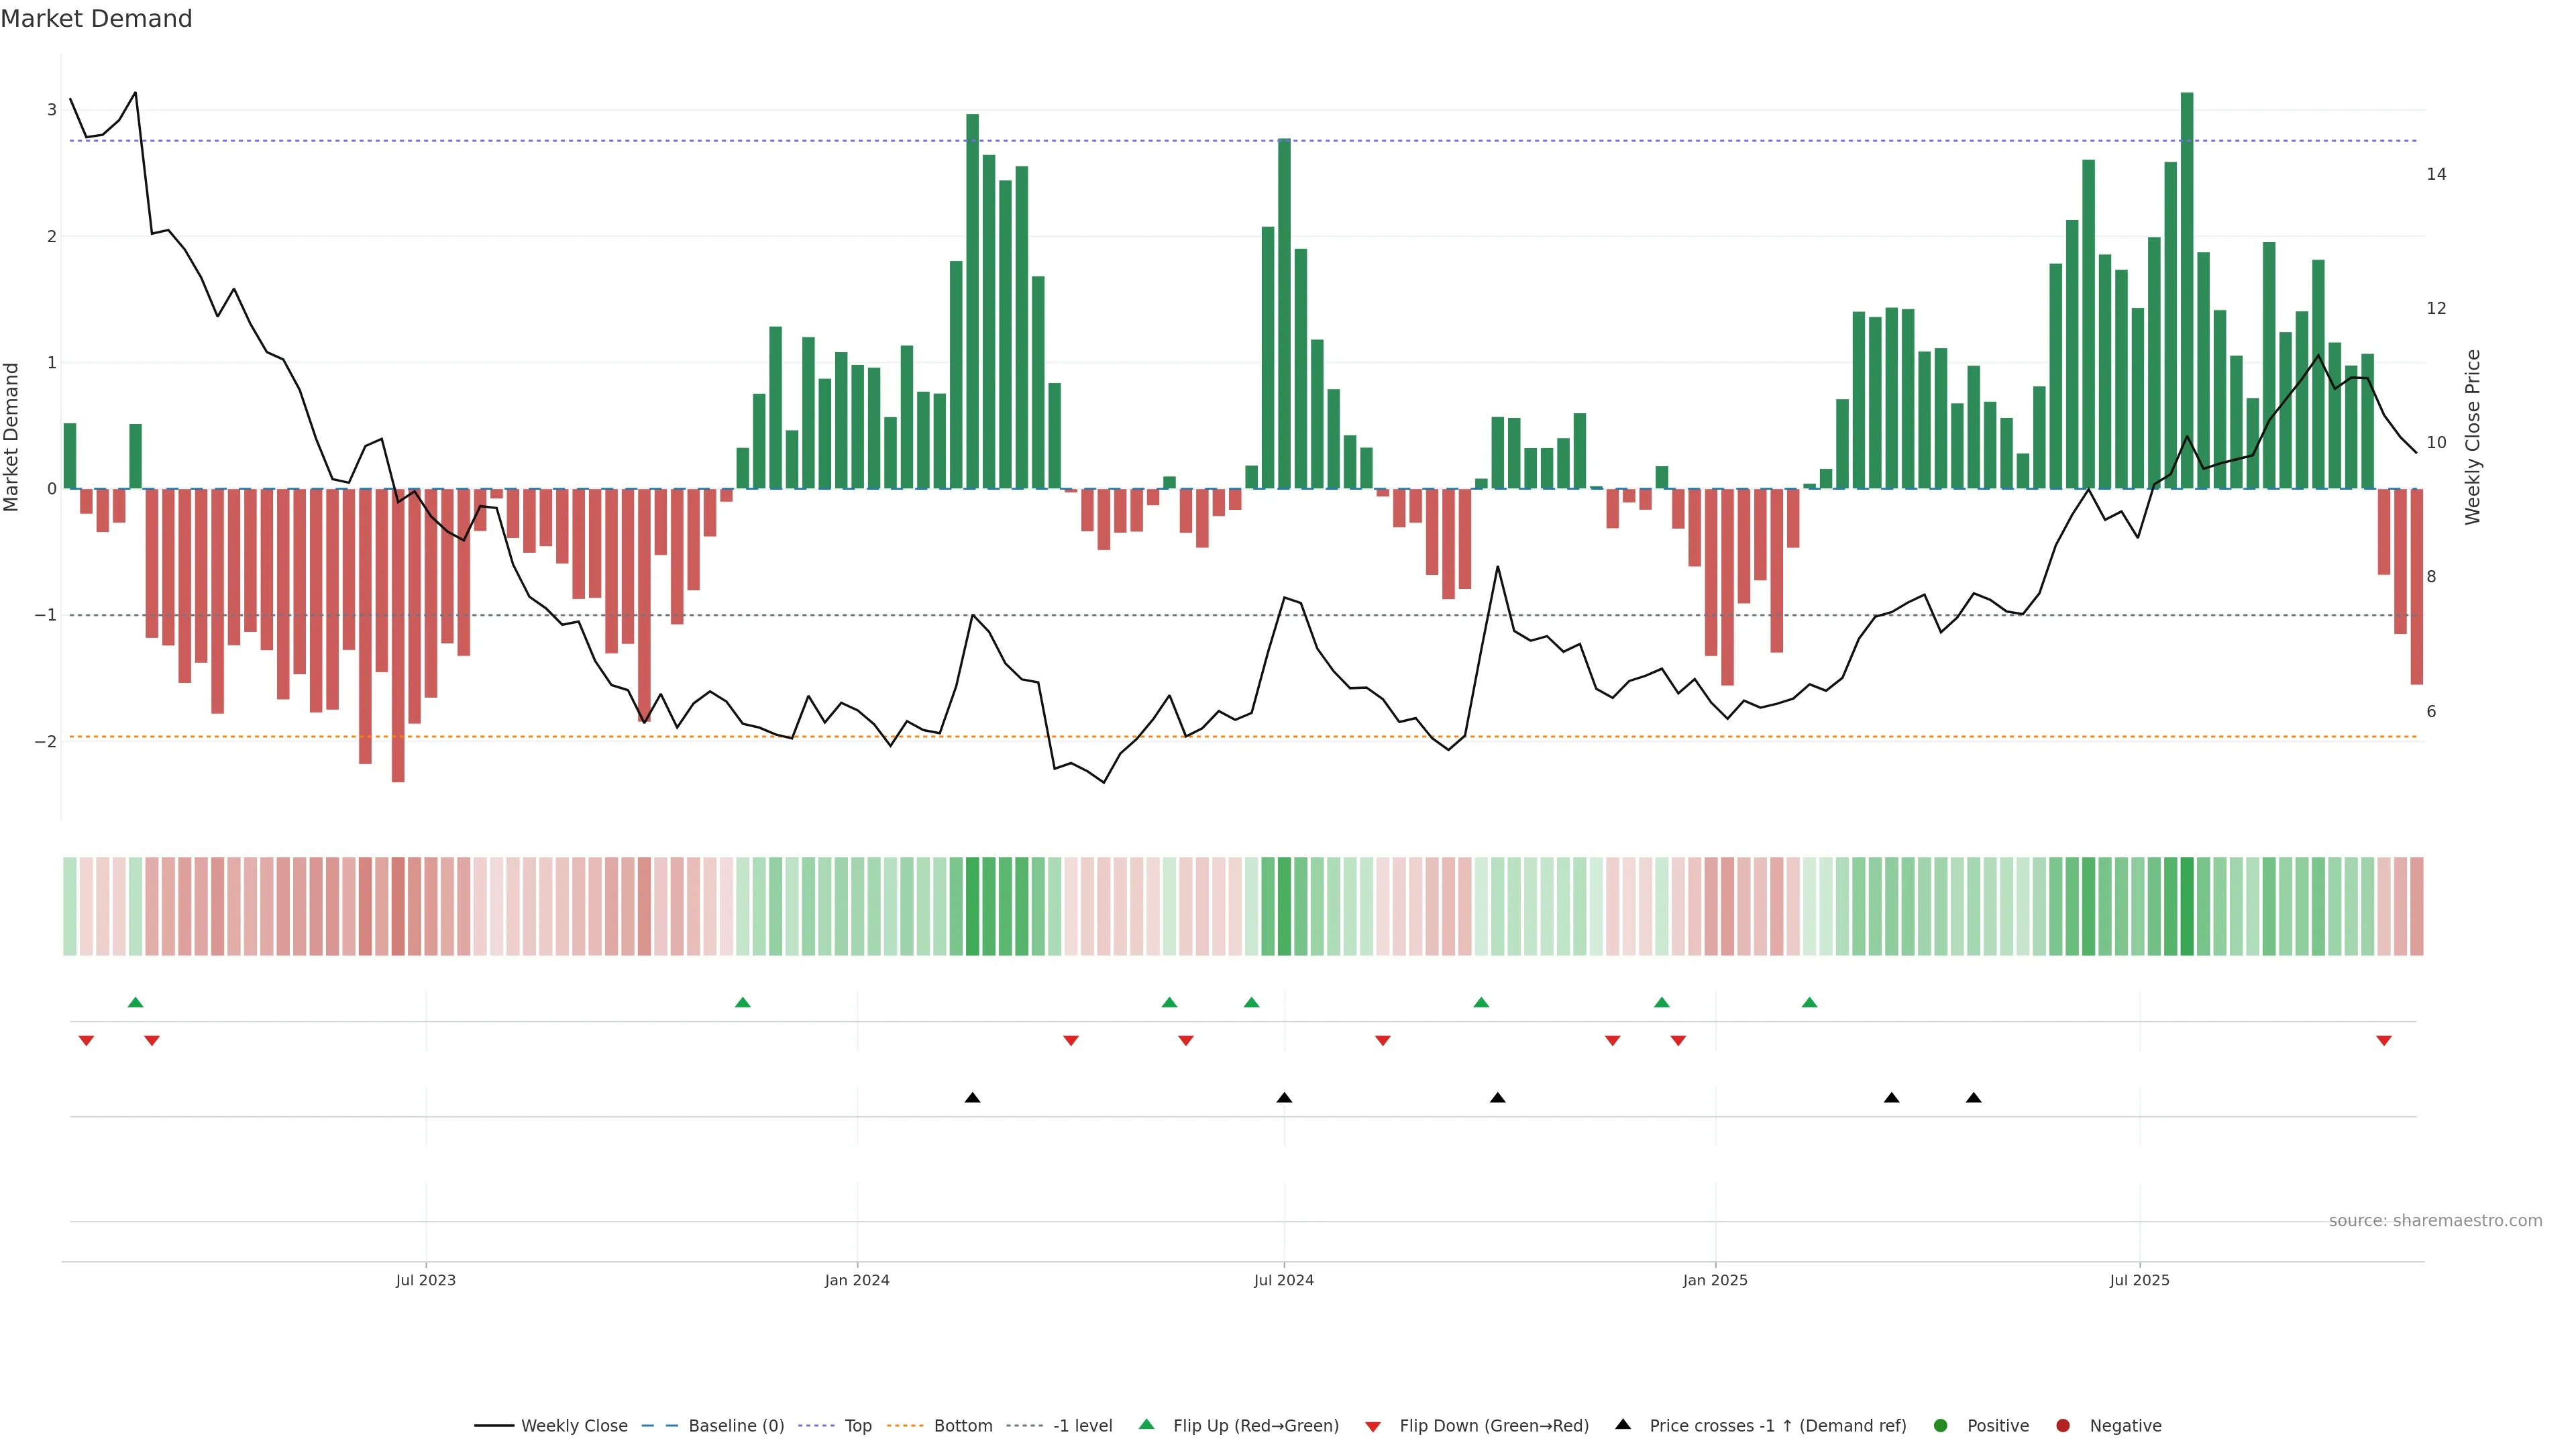2576x1449 pixels.
Task: Click the green Positive legend dot
Action: 1941,1426
